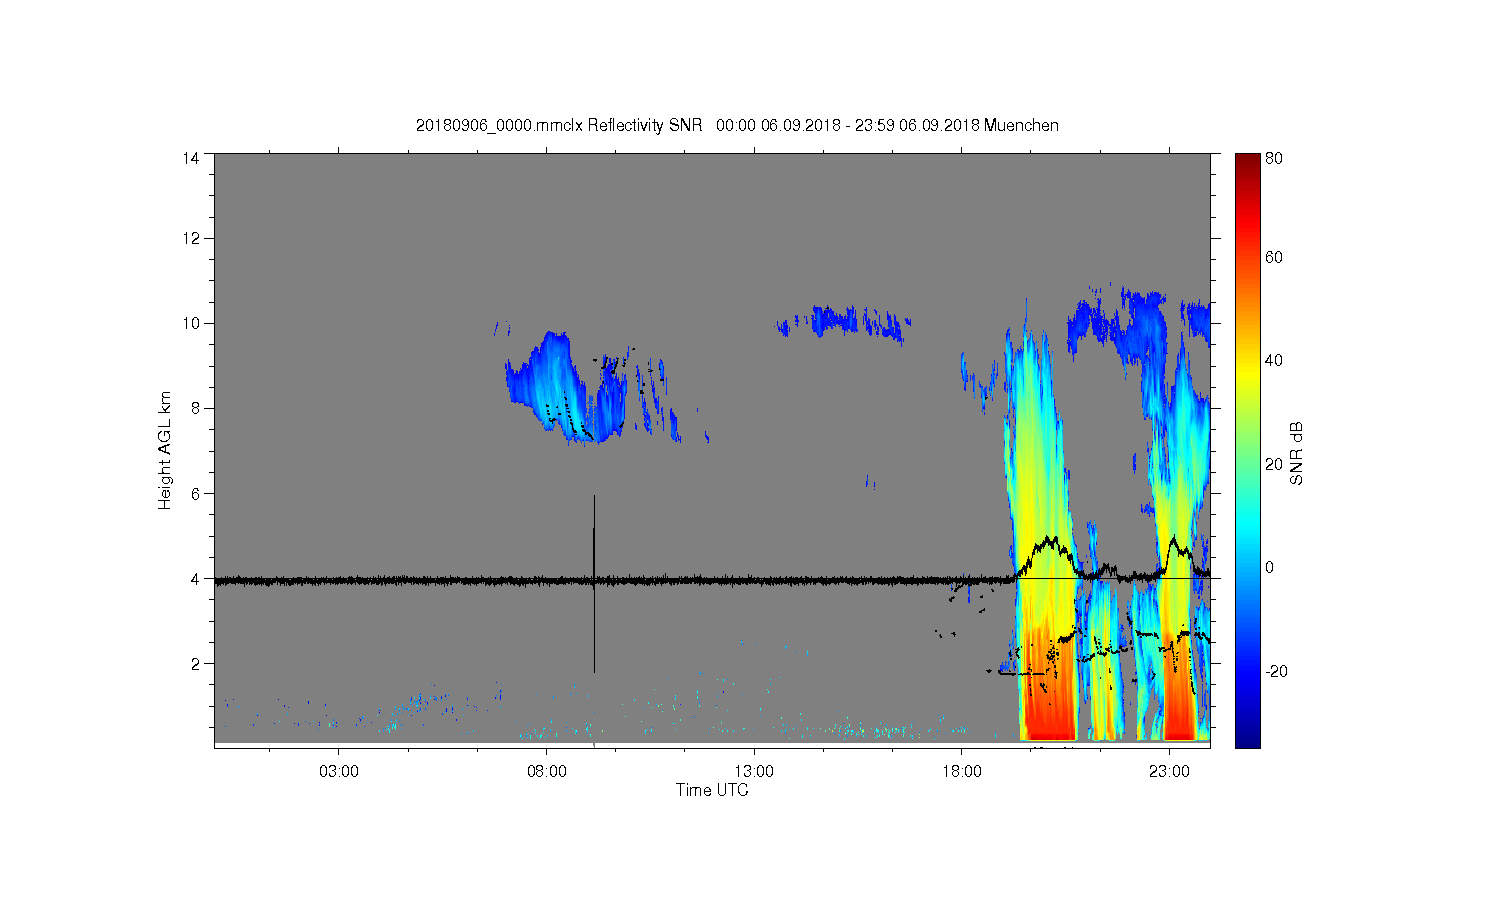
Task: Click the height tick label 8
Action: 195,408
